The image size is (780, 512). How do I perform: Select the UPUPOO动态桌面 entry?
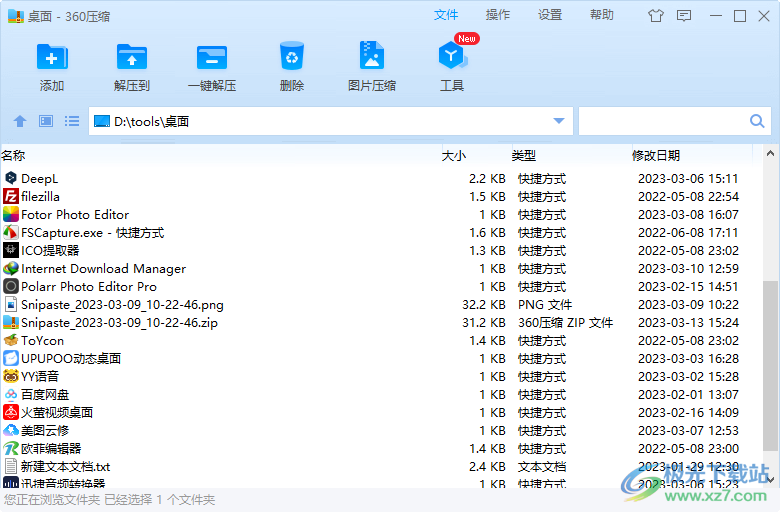[x=71, y=358]
